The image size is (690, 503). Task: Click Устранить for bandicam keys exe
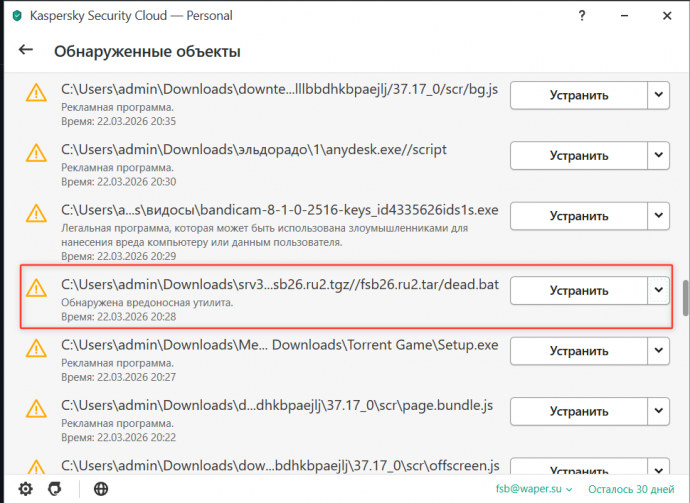point(578,215)
